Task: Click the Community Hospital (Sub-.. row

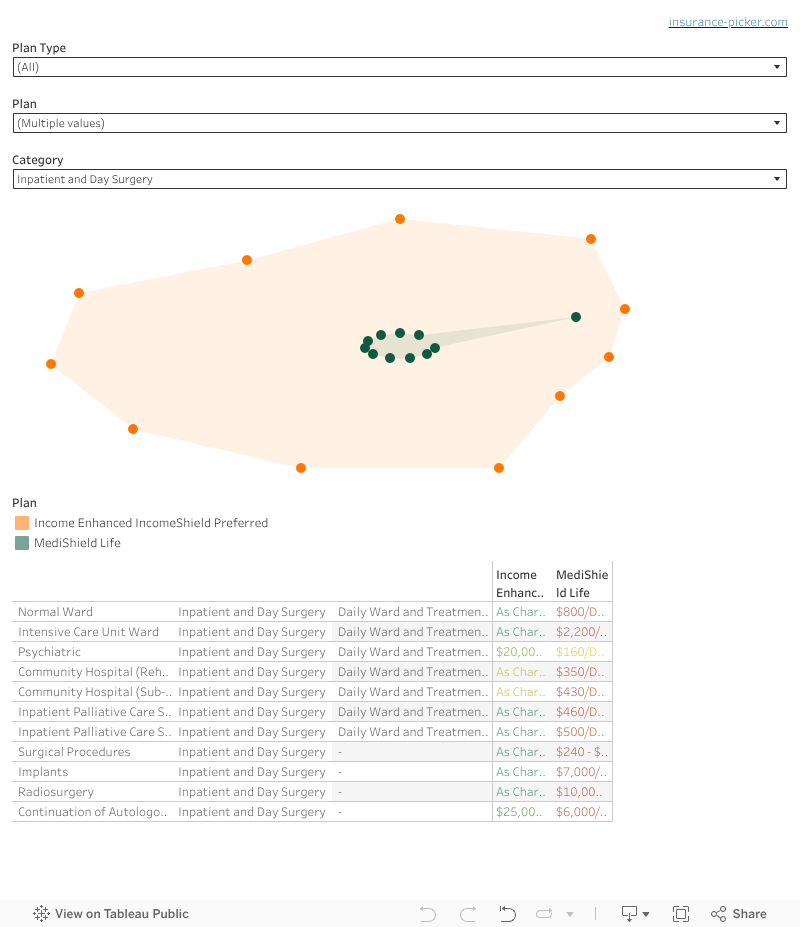Action: pyautogui.click(x=312, y=692)
